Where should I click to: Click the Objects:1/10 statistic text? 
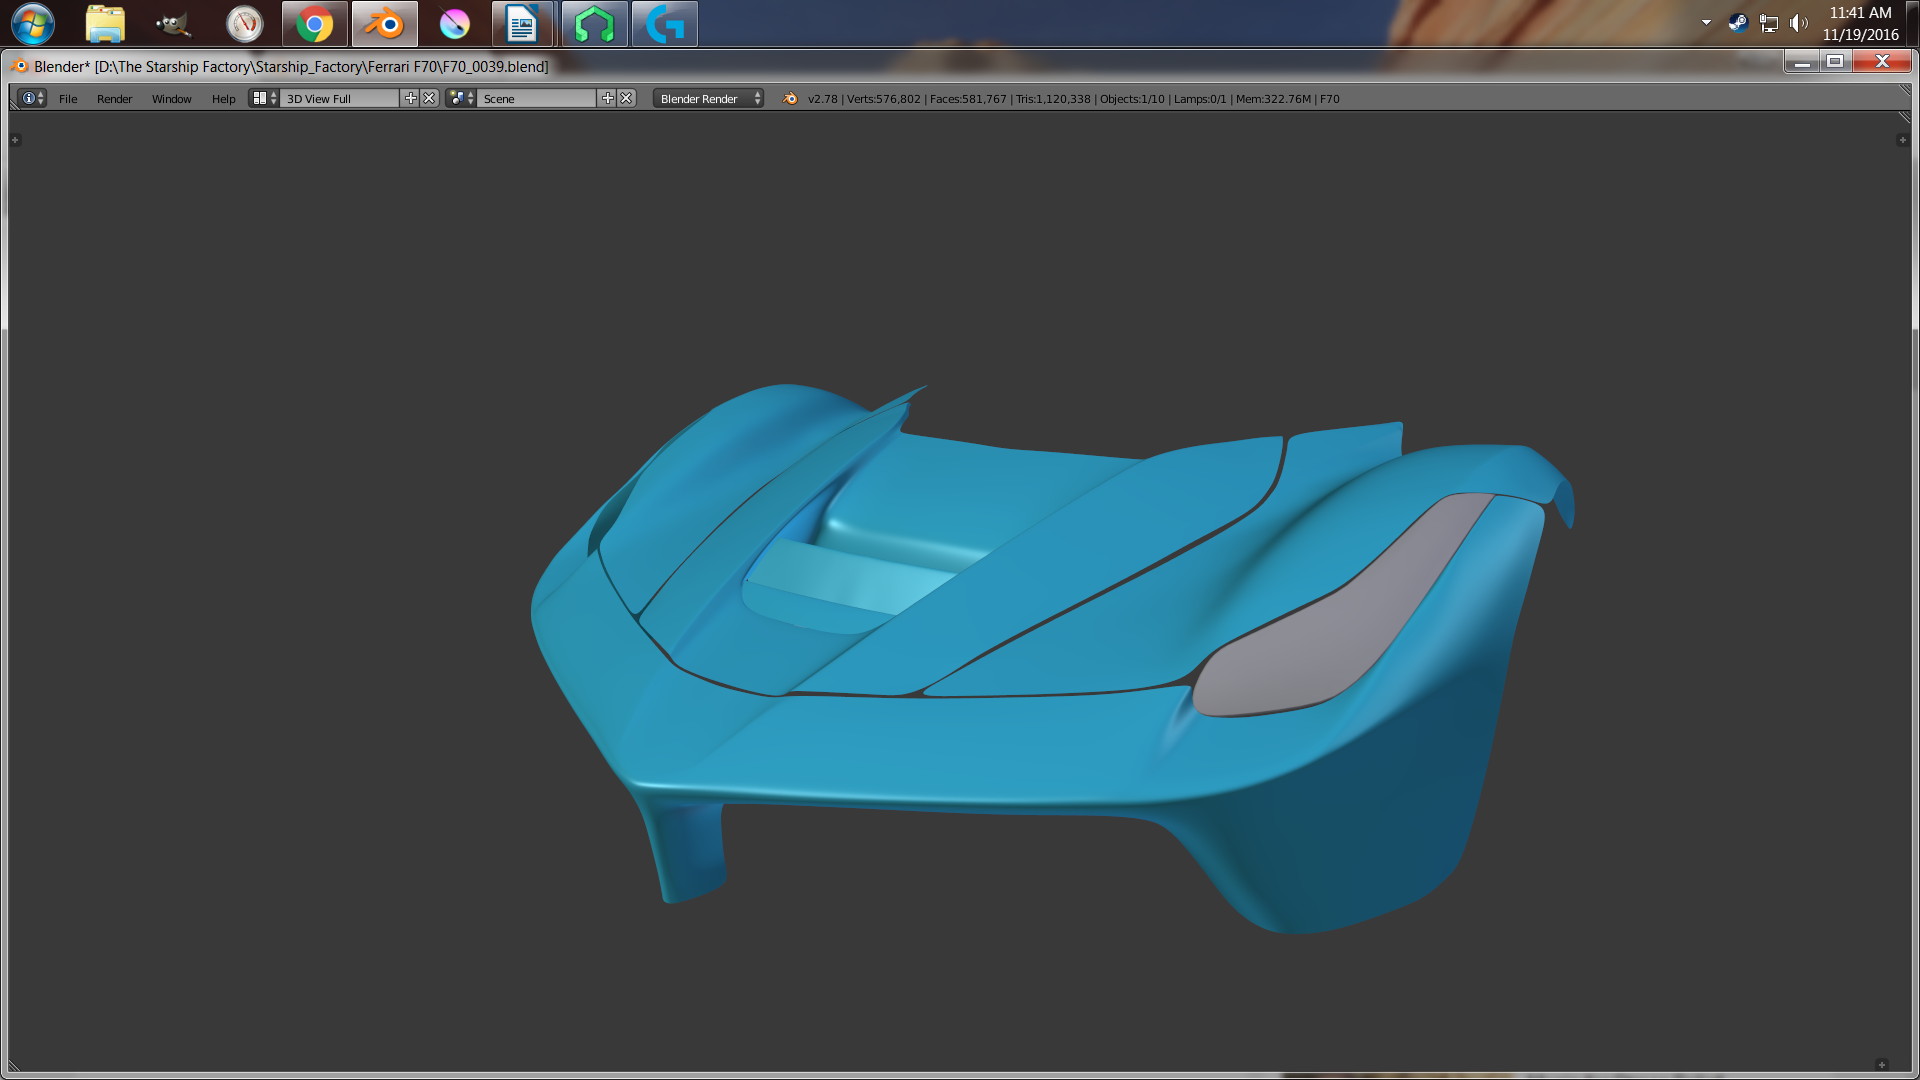point(1132,99)
